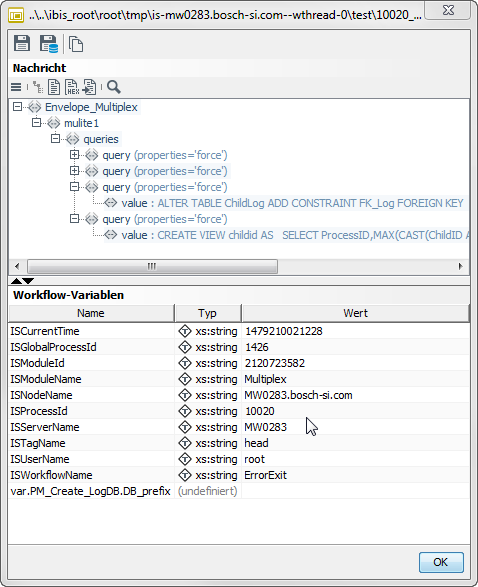The image size is (478, 587).
Task: Select the ISCurrentTime variable name
Action: [45, 331]
